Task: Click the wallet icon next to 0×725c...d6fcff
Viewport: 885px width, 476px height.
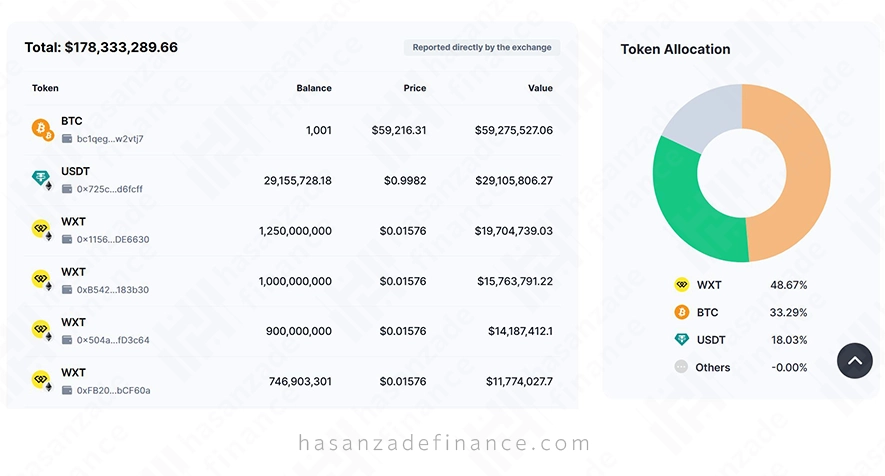Action: (67, 189)
